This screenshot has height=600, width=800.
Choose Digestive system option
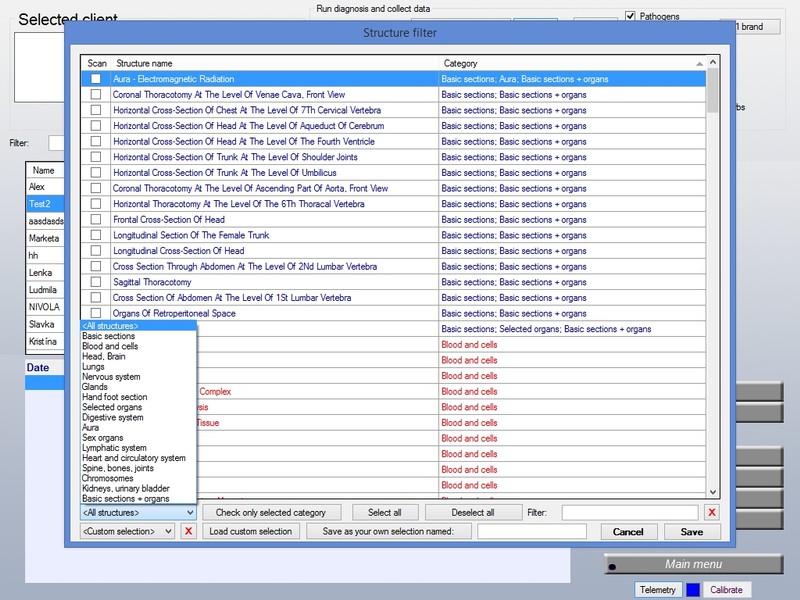(113, 417)
